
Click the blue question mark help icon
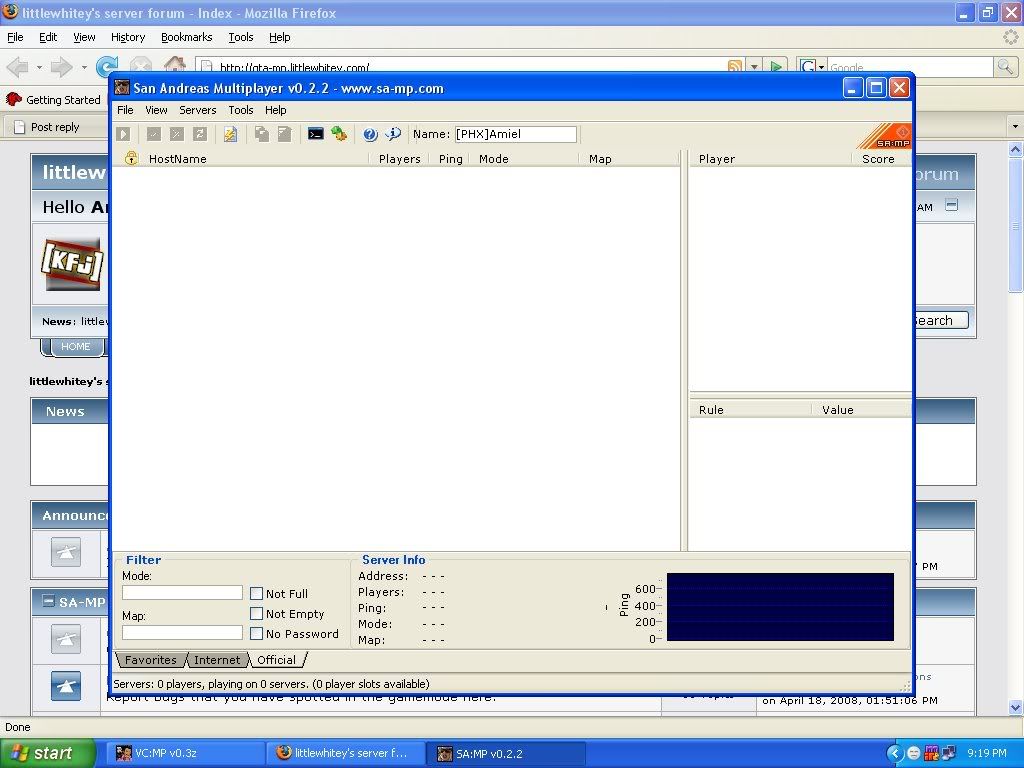(x=370, y=134)
